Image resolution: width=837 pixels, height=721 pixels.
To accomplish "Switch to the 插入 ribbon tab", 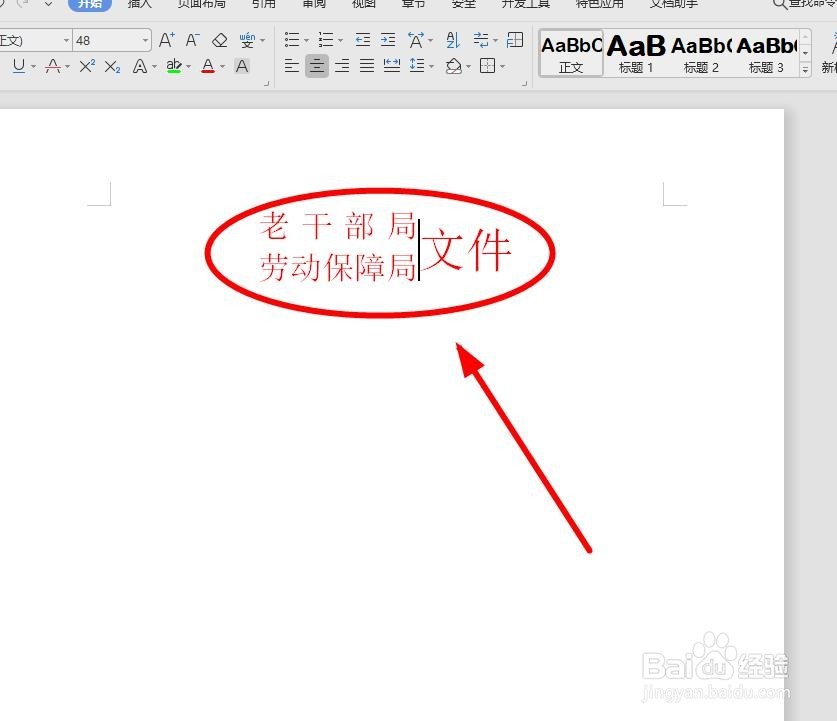I will click(x=140, y=5).
